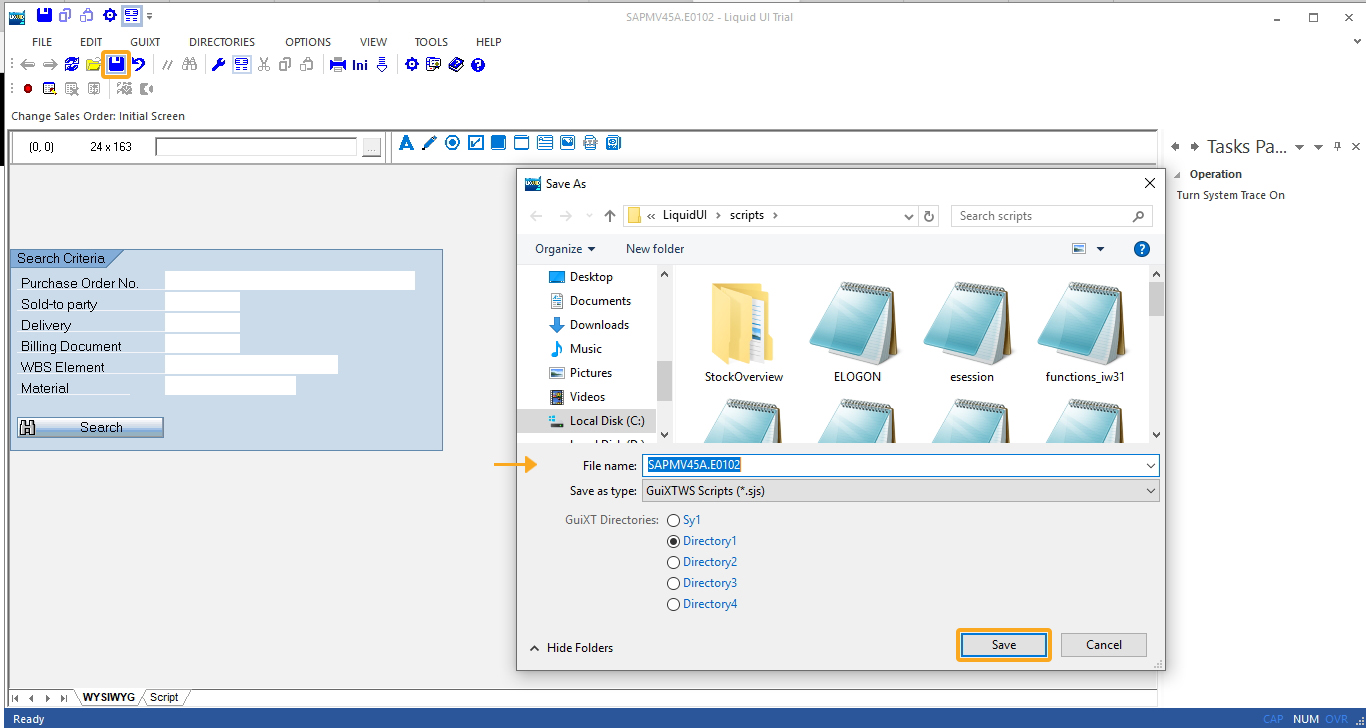Click the Purchase Order No. input field
1366x728 pixels.
click(290, 281)
